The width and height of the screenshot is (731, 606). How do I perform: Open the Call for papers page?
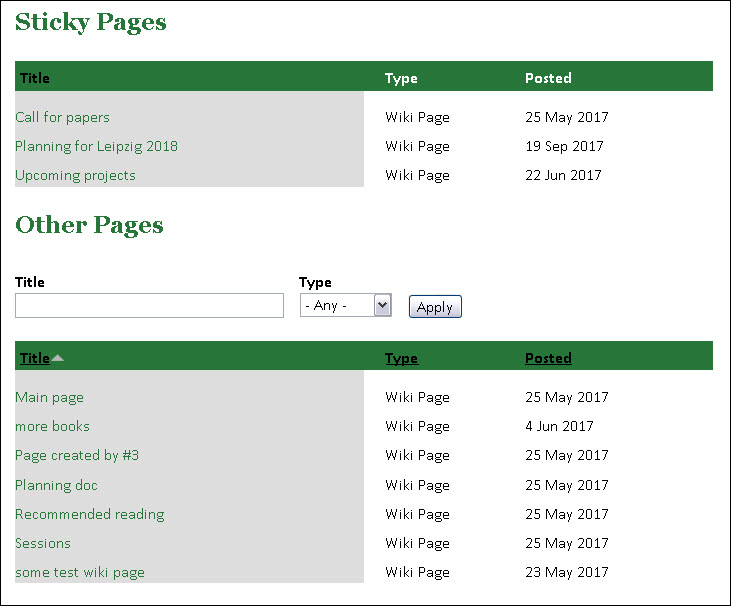point(62,117)
